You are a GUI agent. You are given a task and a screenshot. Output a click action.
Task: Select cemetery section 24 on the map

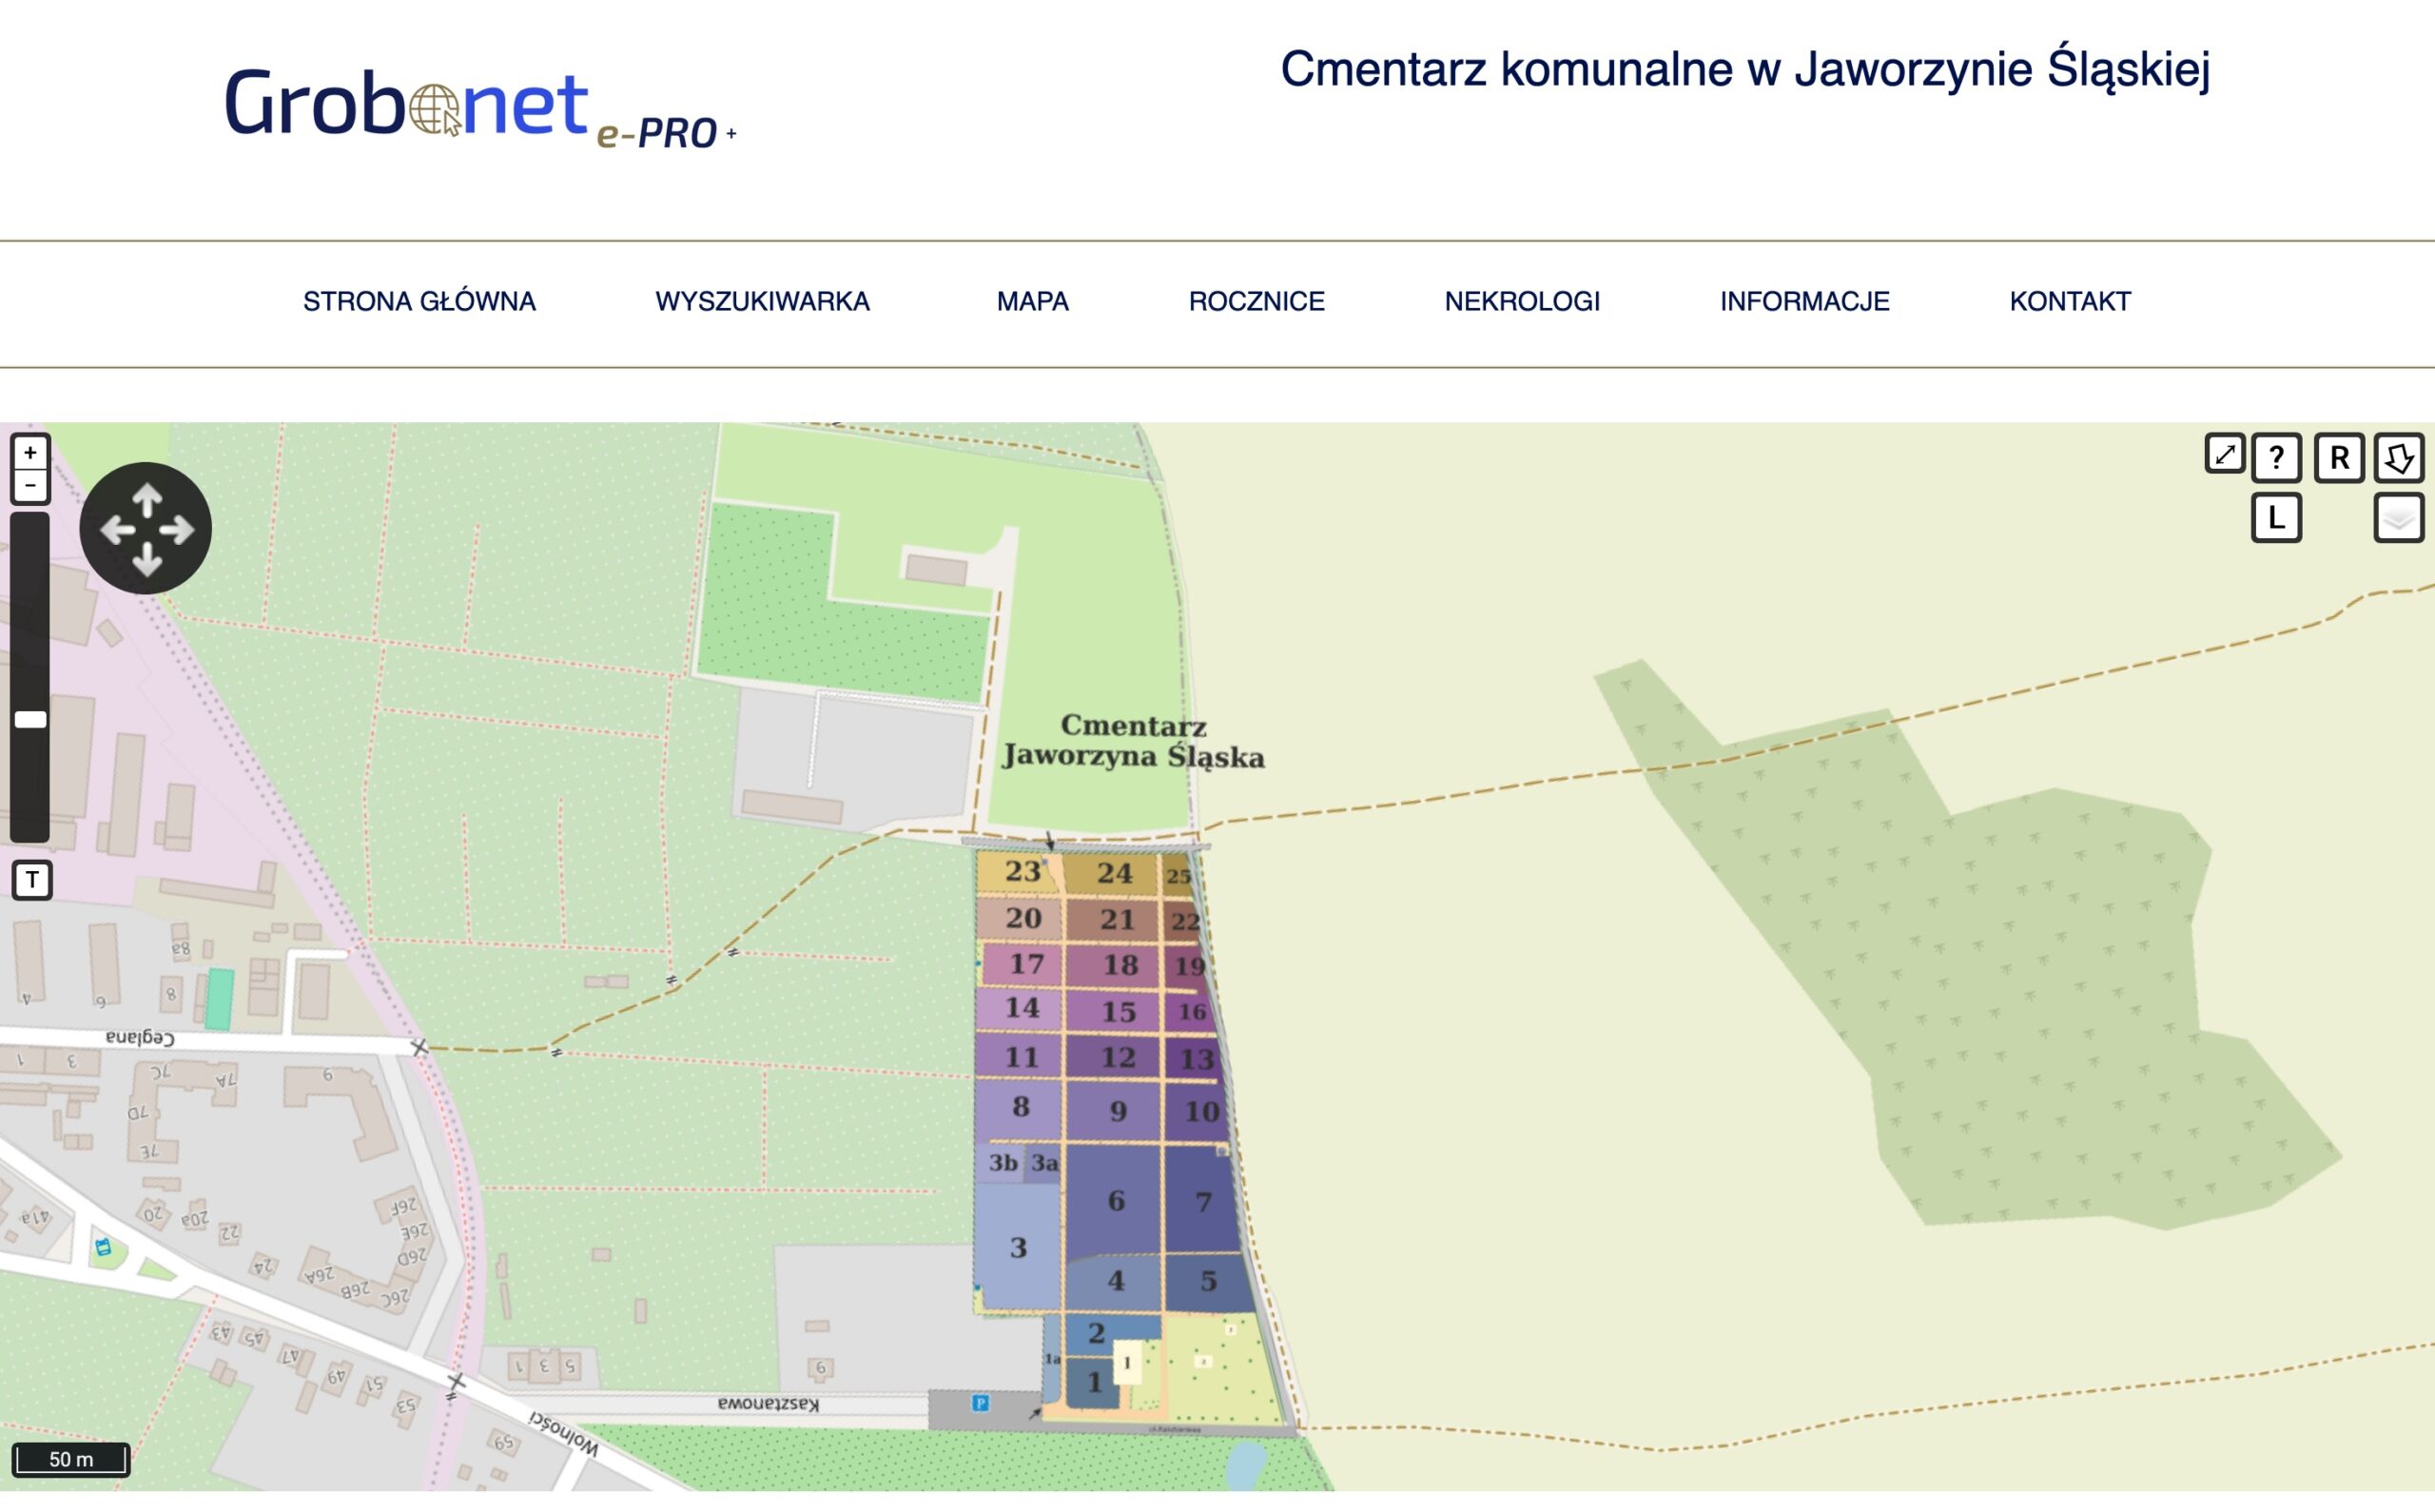(1114, 873)
